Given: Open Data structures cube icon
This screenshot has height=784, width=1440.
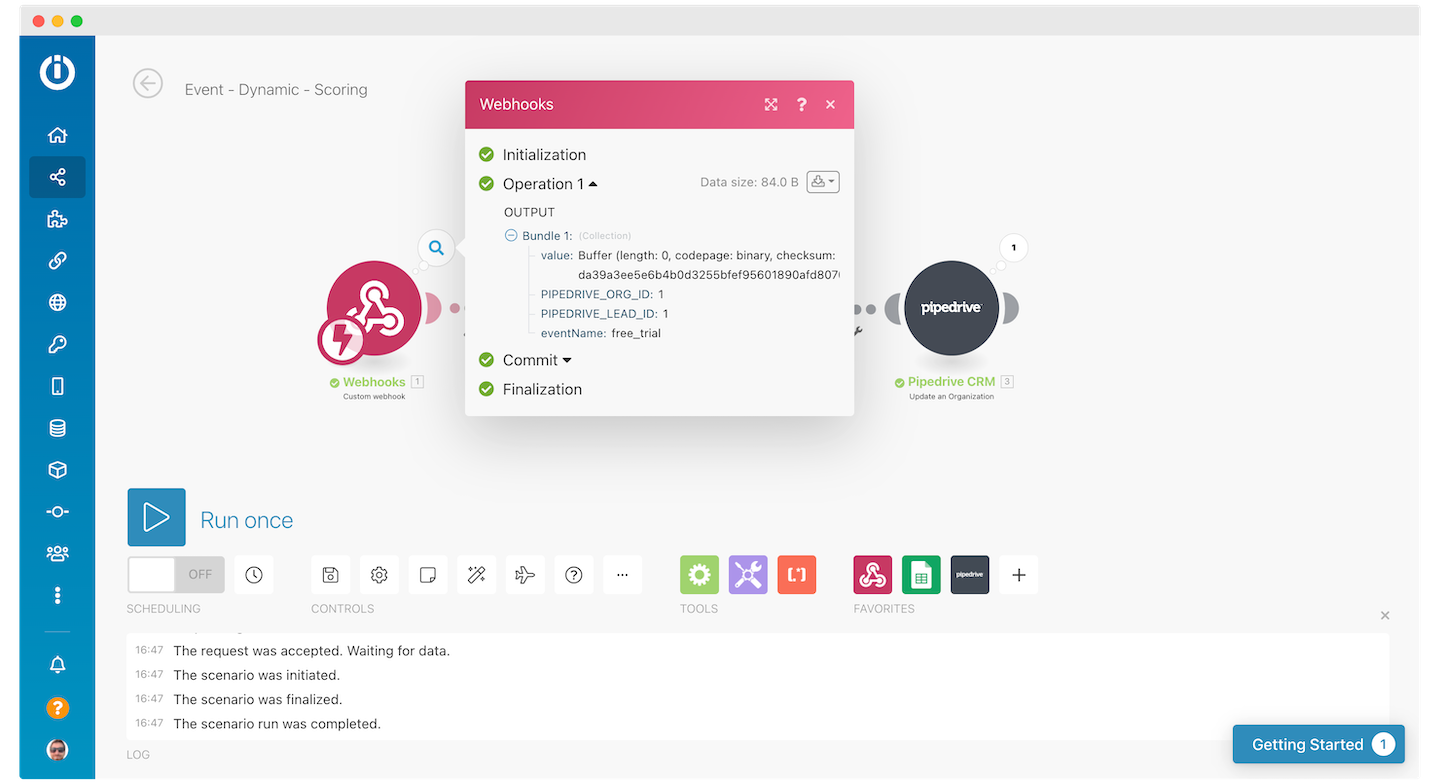Looking at the screenshot, I should pos(57,470).
